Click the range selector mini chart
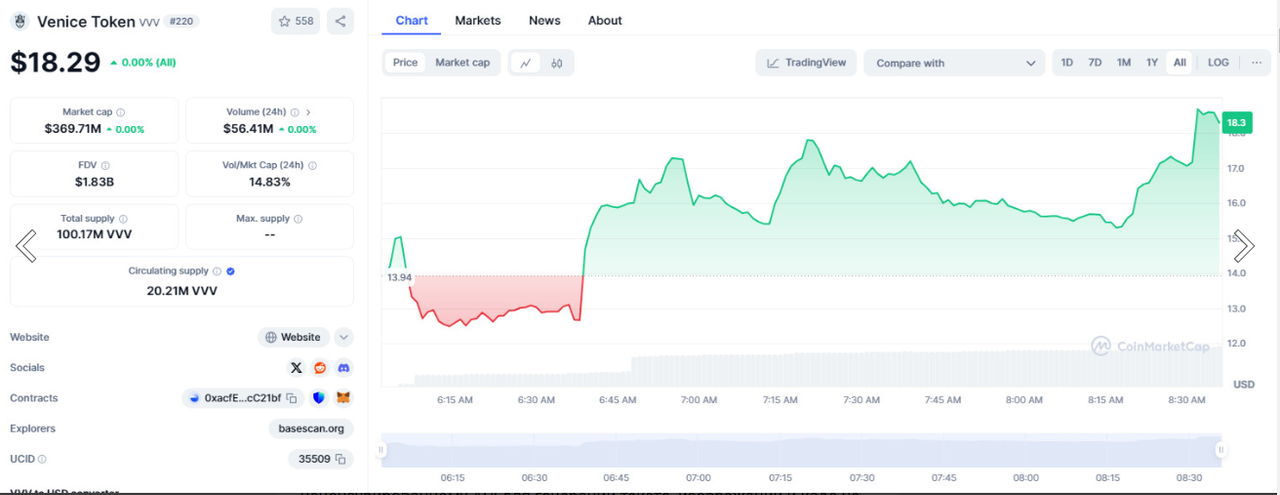This screenshot has width=1280, height=495. click(800, 450)
